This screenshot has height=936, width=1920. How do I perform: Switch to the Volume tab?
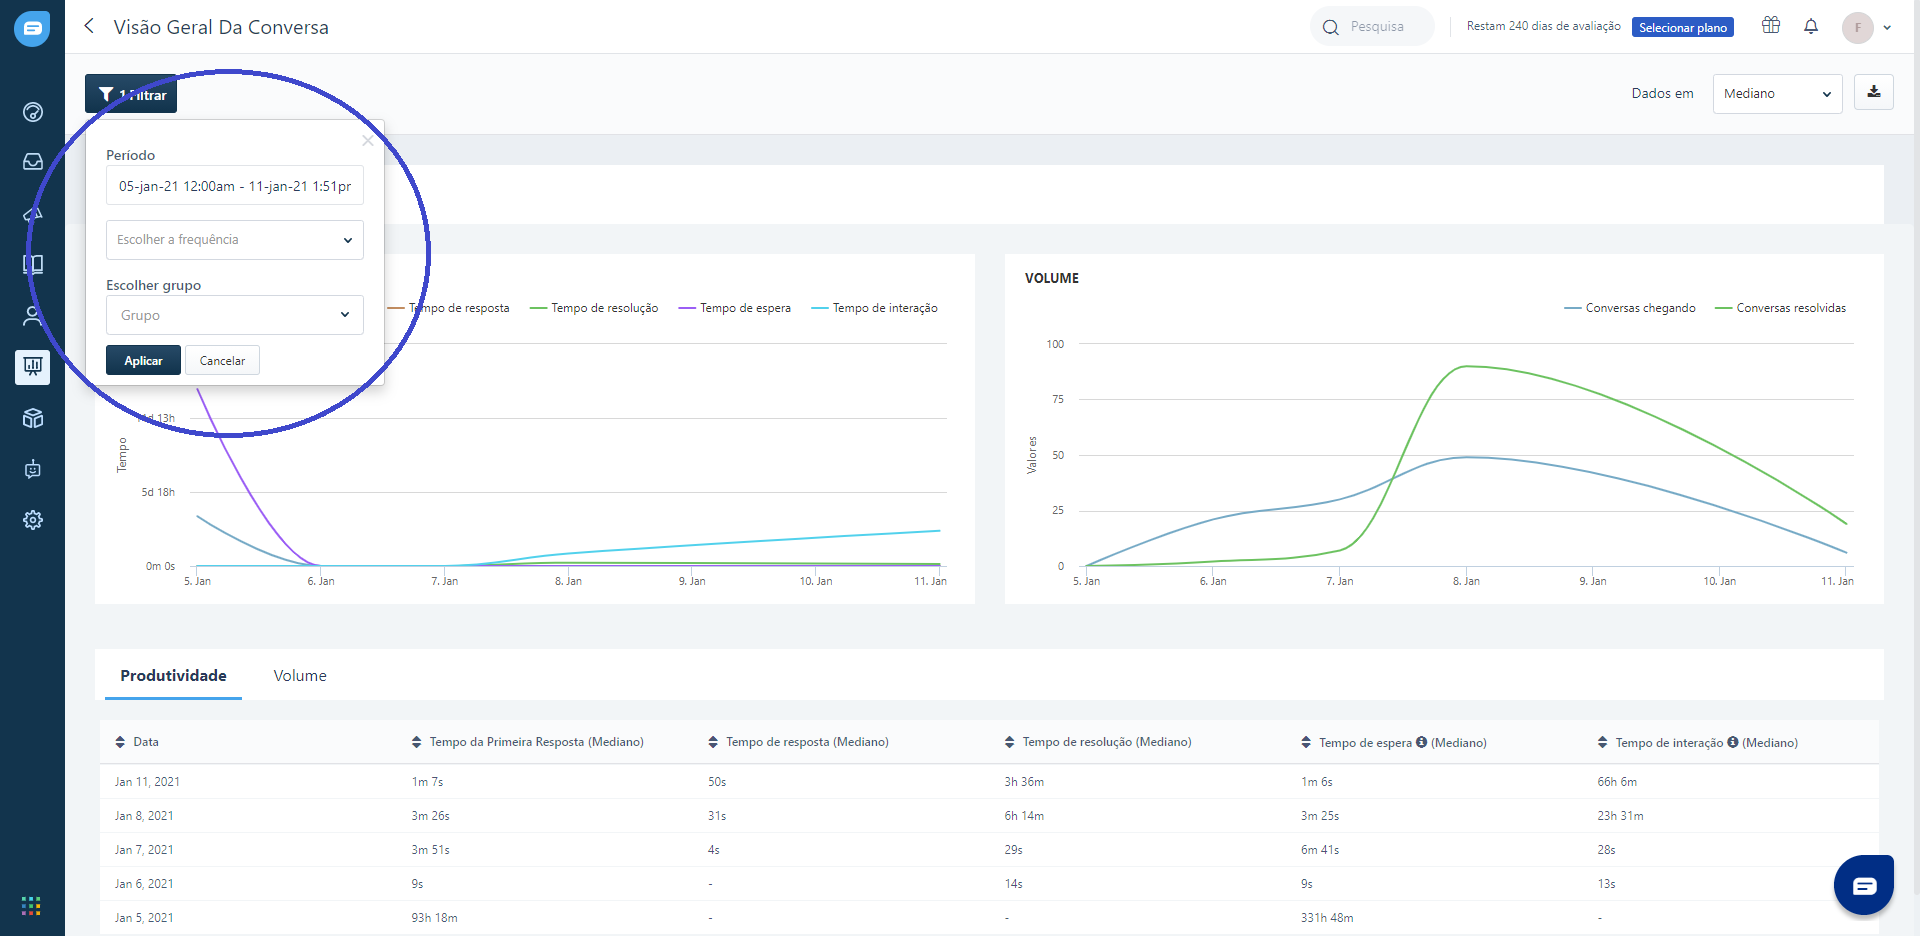(x=300, y=676)
